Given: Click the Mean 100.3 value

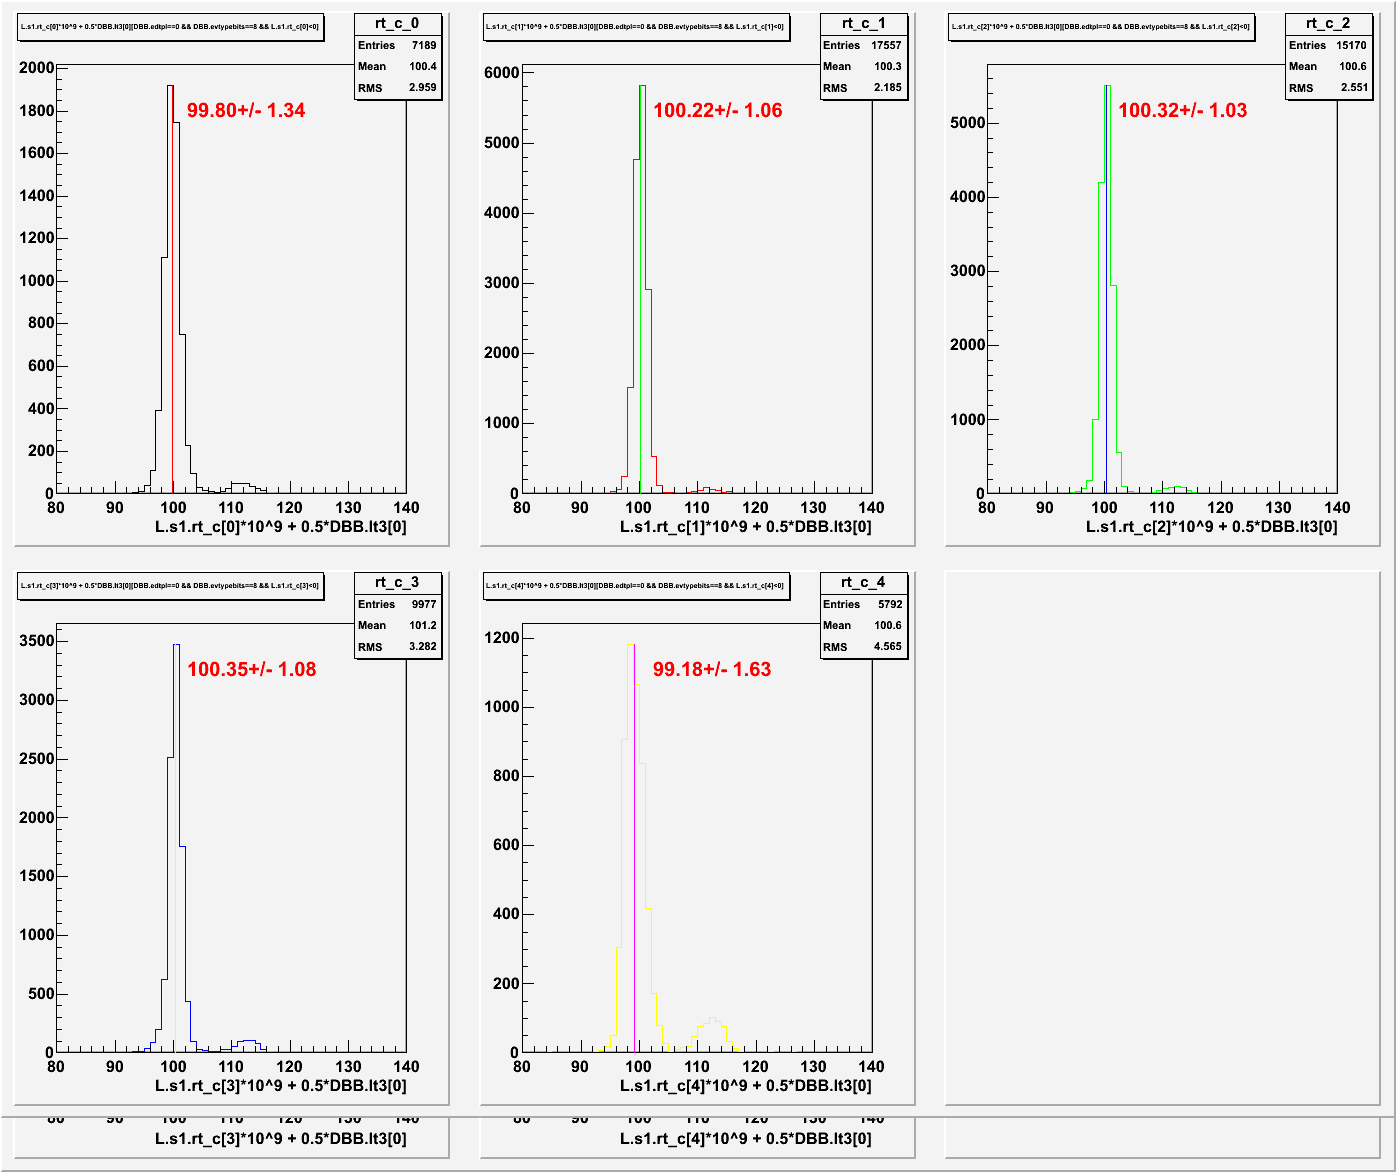Looking at the screenshot, I should tap(888, 66).
